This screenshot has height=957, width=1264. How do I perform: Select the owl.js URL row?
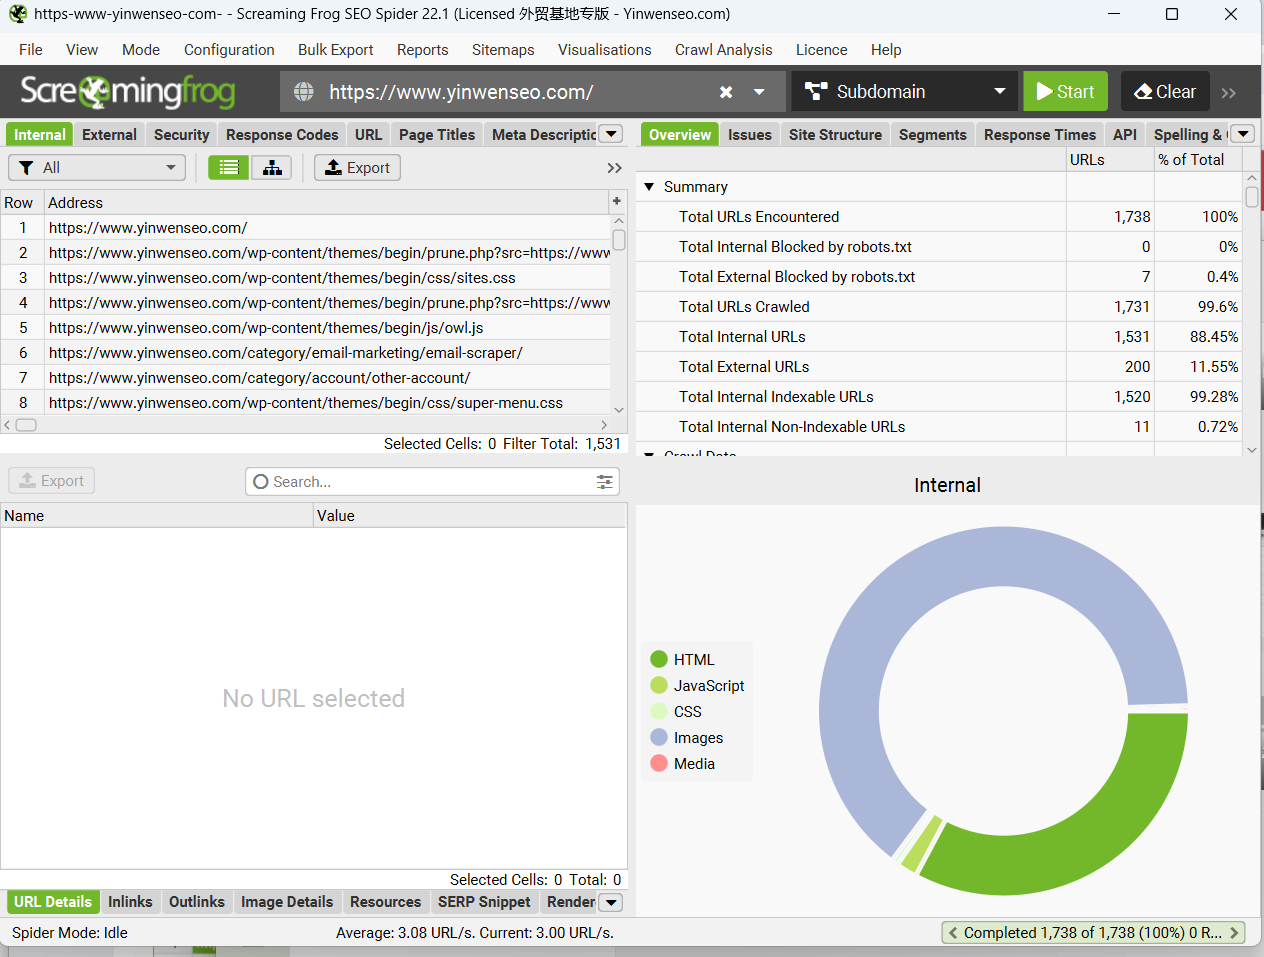[x=305, y=328]
